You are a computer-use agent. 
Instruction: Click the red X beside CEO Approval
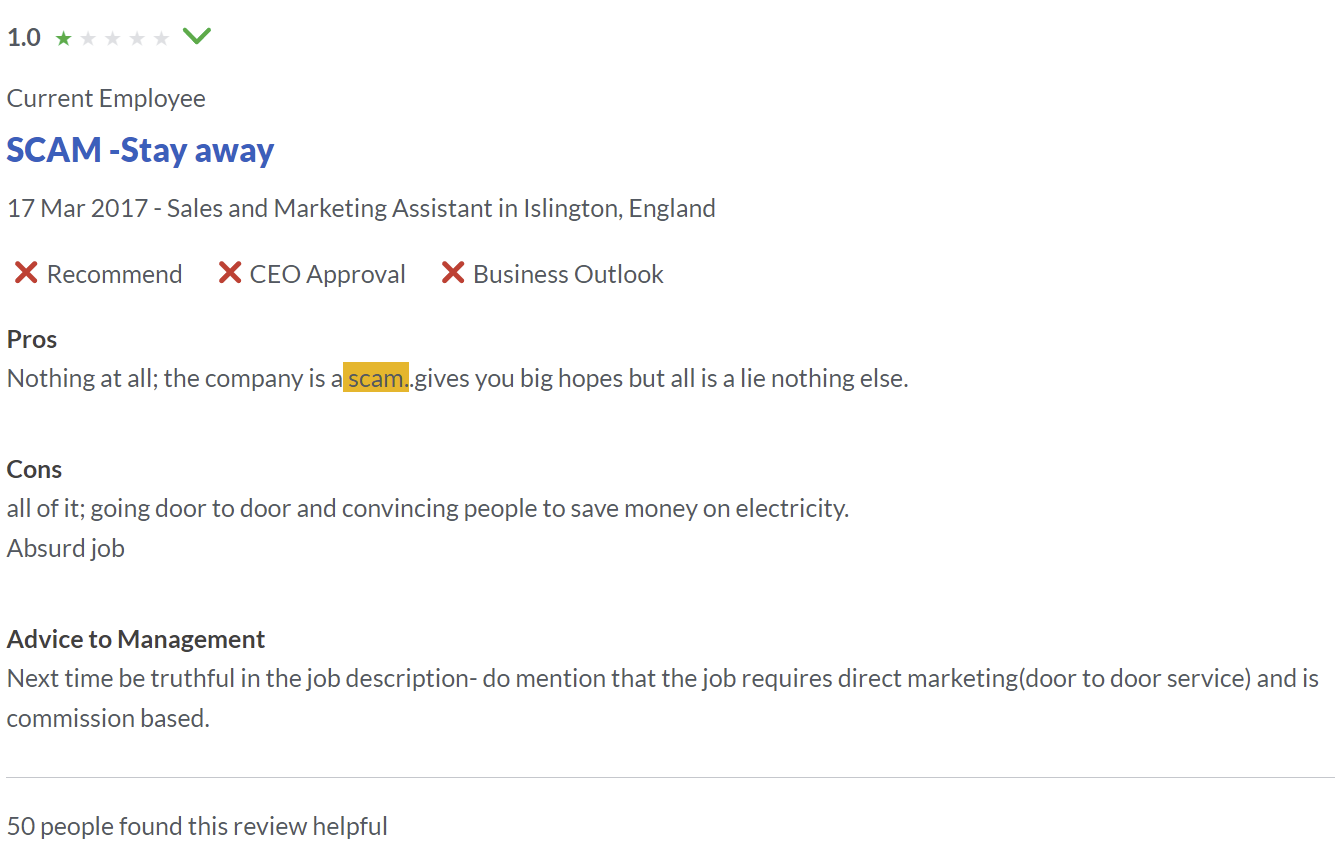tap(230, 273)
